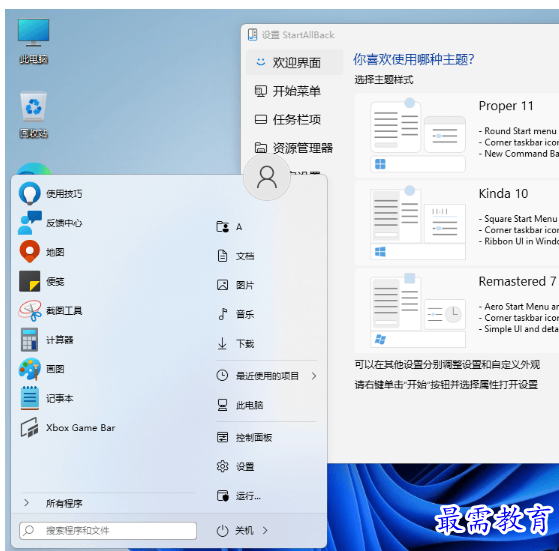Choose the Proper 11 theme
Screen dimensions: 559x551
457,135
